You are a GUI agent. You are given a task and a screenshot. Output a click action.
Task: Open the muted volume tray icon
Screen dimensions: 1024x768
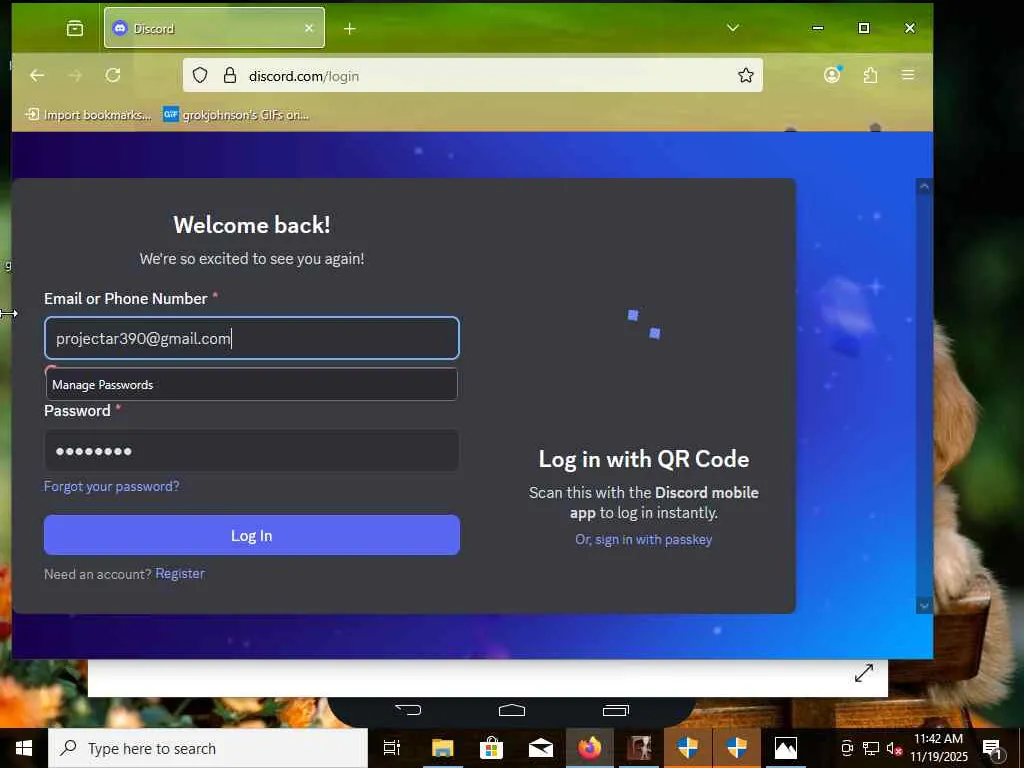[893, 748]
